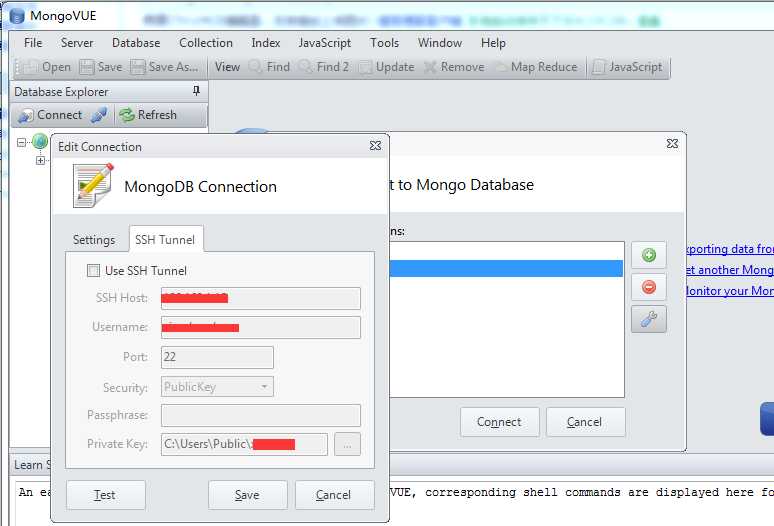Click the Remove toolbar icon
774x526 pixels.
click(430, 67)
